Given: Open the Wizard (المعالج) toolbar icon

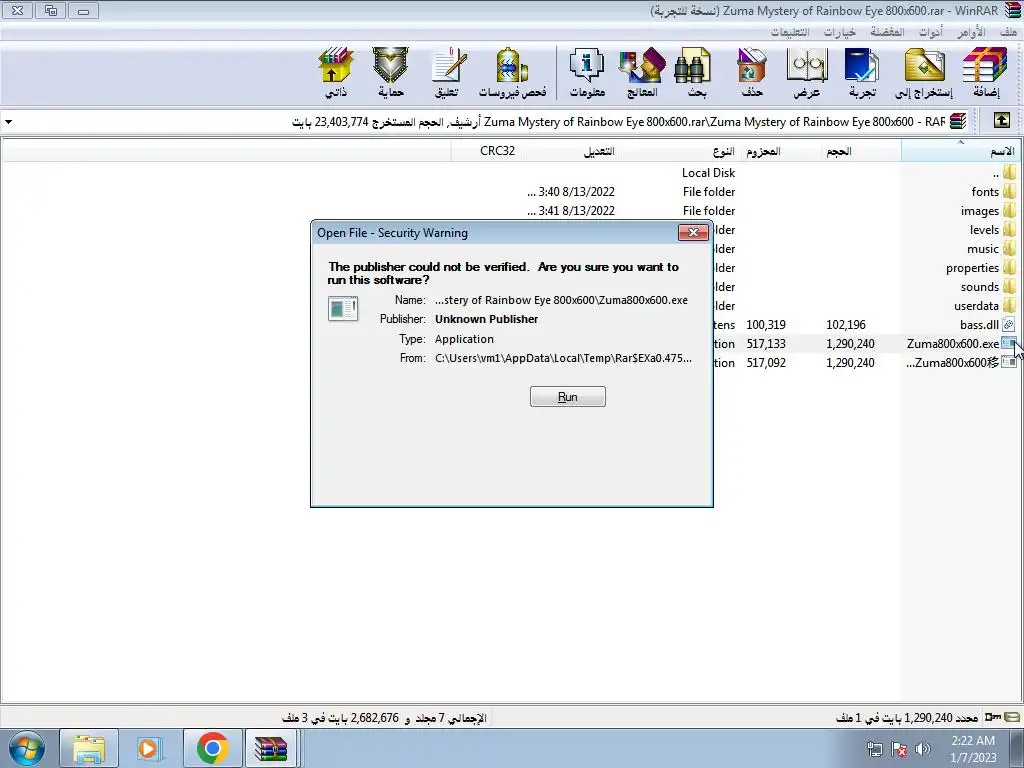Looking at the screenshot, I should pos(641,72).
